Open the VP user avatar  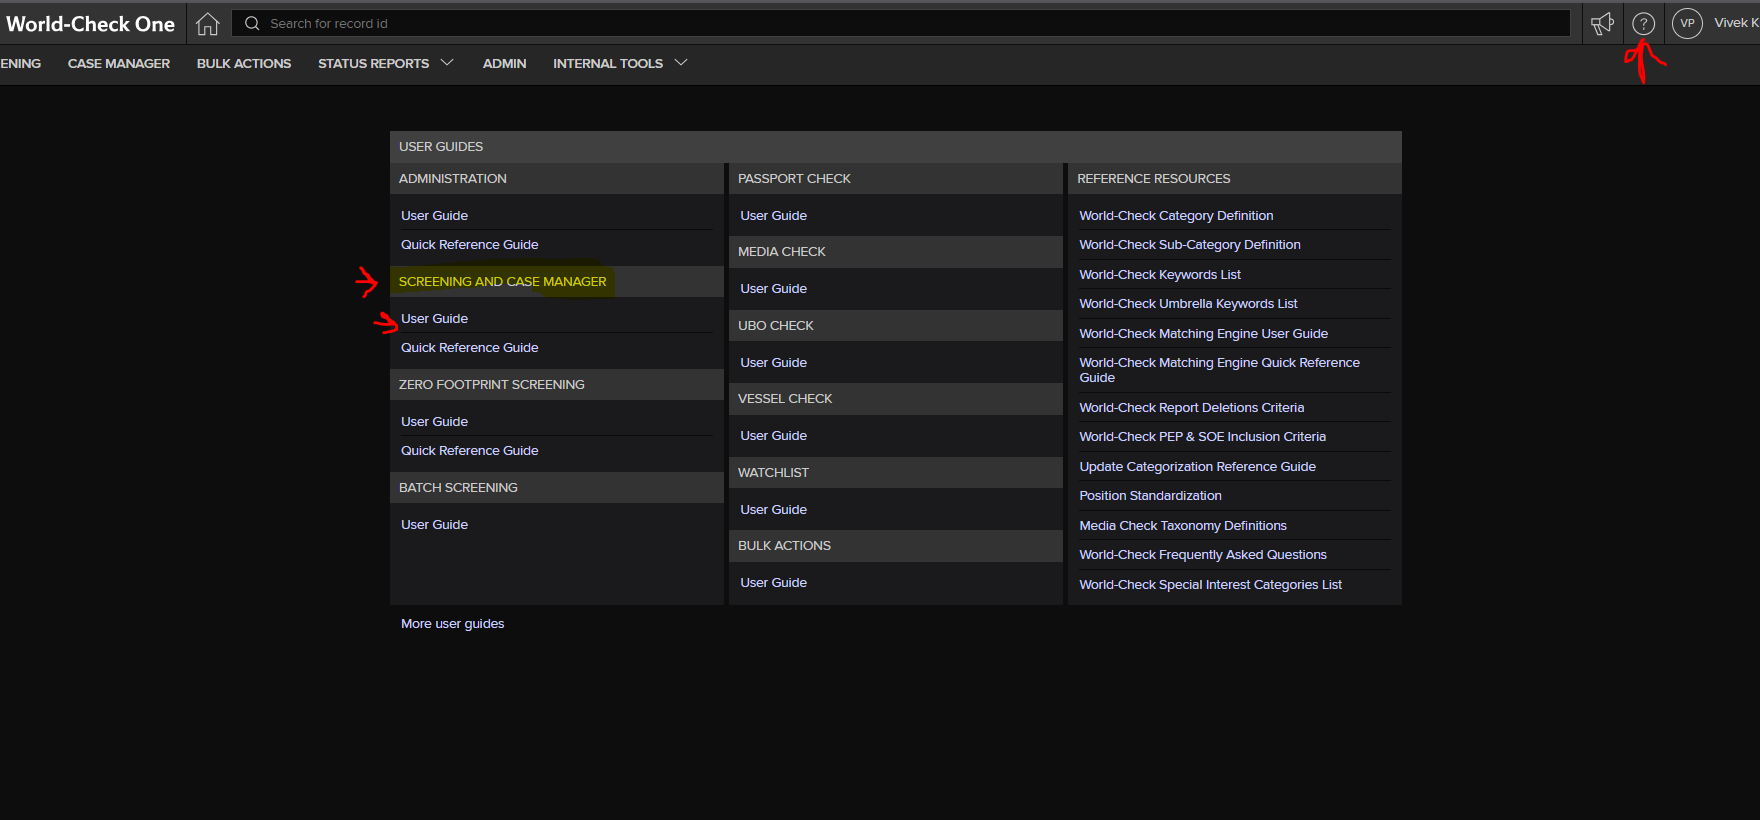[1687, 23]
